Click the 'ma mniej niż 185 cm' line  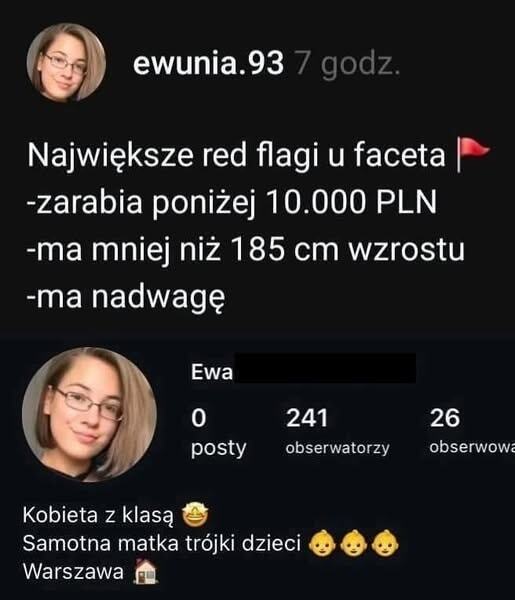(245, 250)
